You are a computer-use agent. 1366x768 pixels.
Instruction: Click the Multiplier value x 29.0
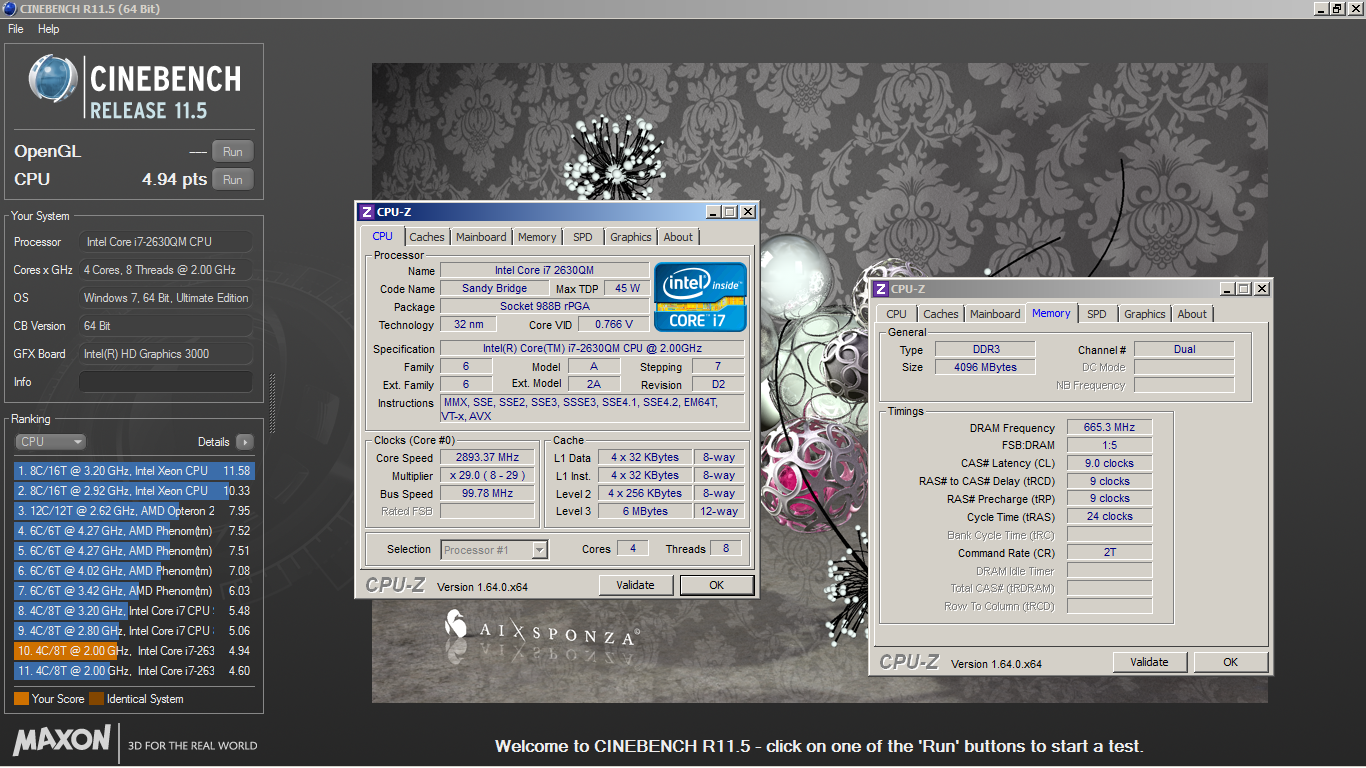coord(489,476)
